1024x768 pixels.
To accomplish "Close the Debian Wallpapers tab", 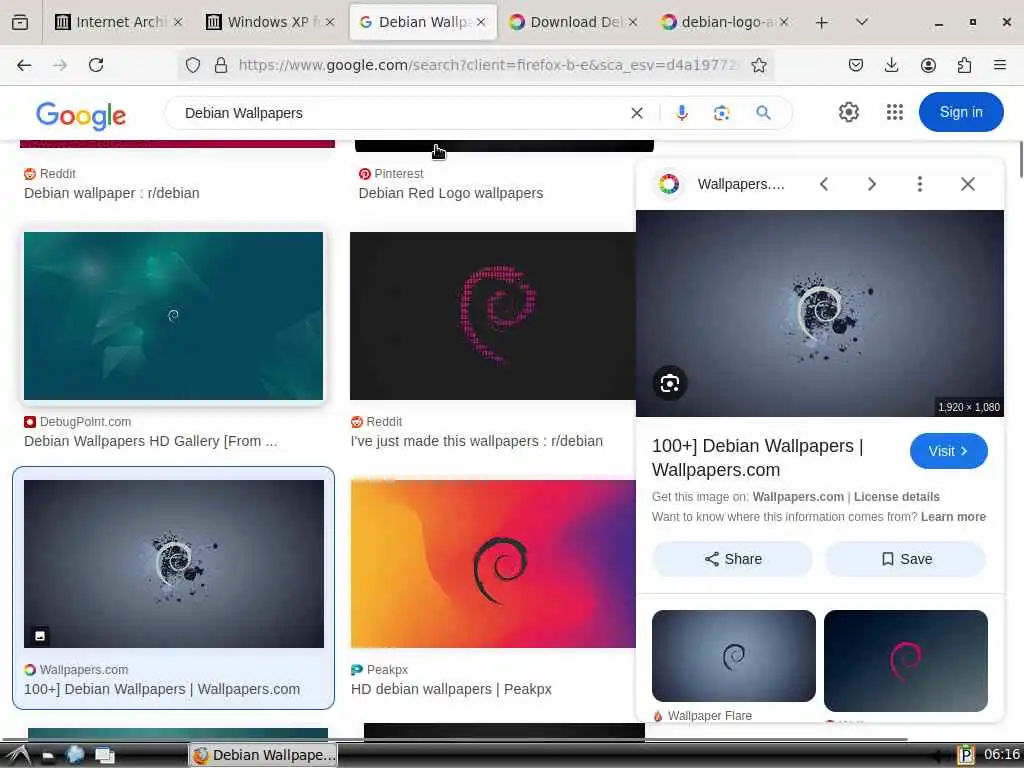I will [481, 22].
